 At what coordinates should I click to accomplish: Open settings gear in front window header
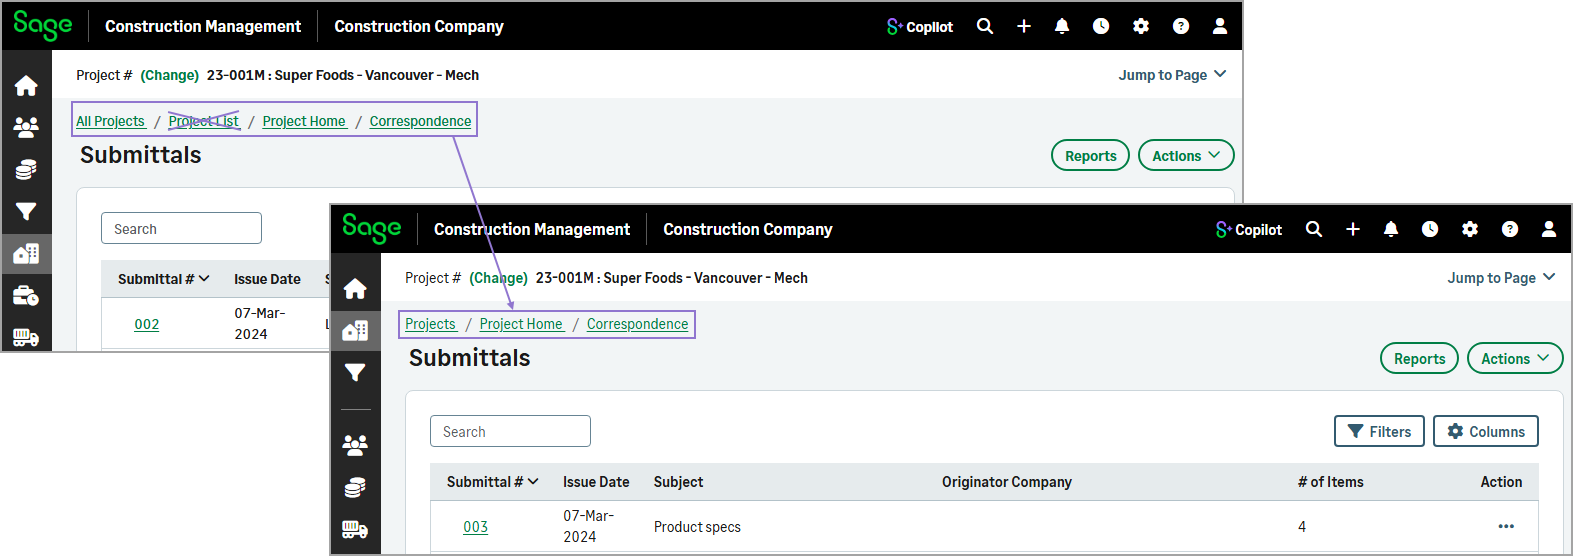(x=1470, y=229)
